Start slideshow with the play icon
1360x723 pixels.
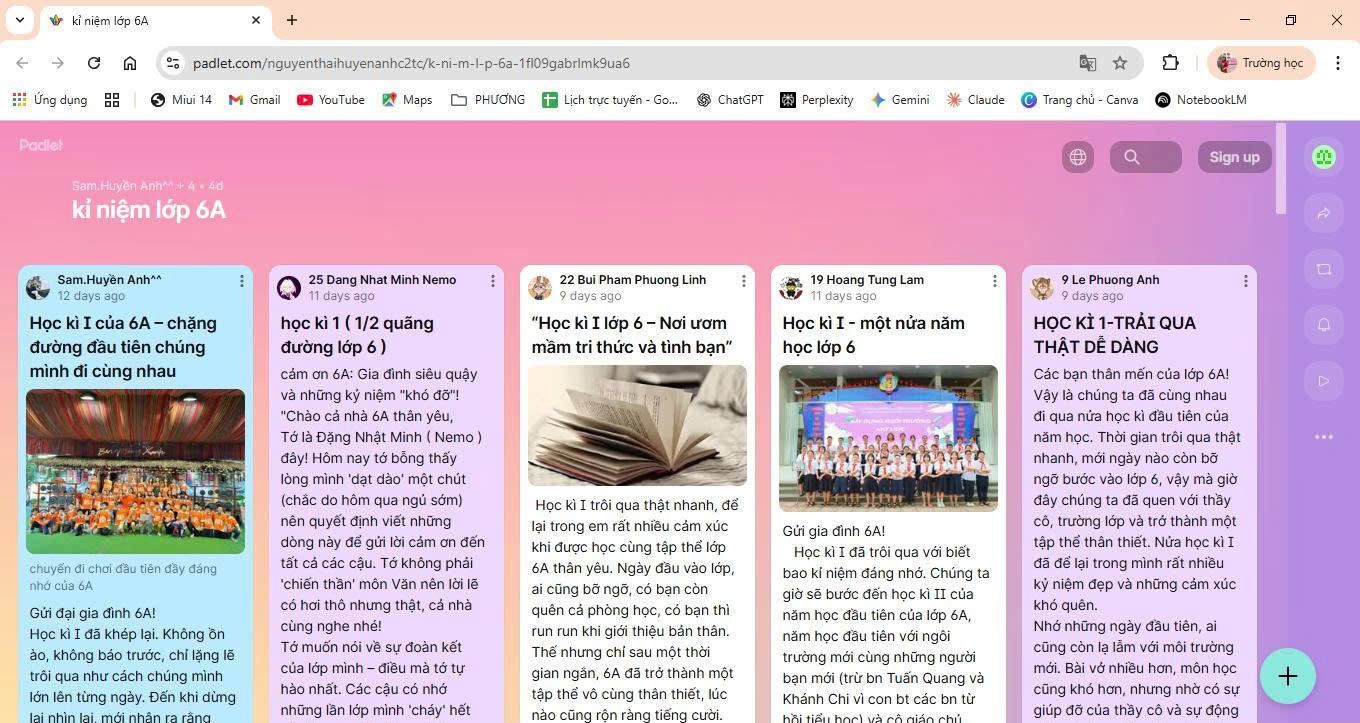pos(1324,381)
